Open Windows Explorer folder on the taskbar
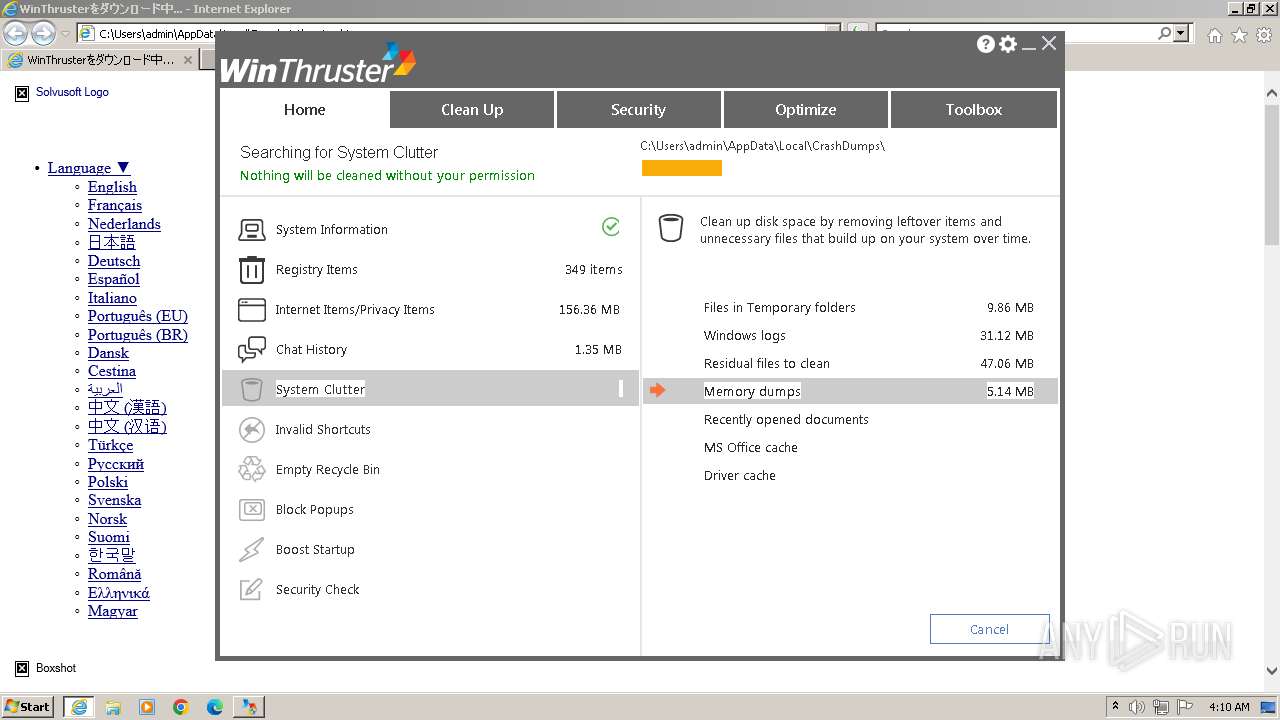The height and width of the screenshot is (720, 1280). (x=113, y=707)
